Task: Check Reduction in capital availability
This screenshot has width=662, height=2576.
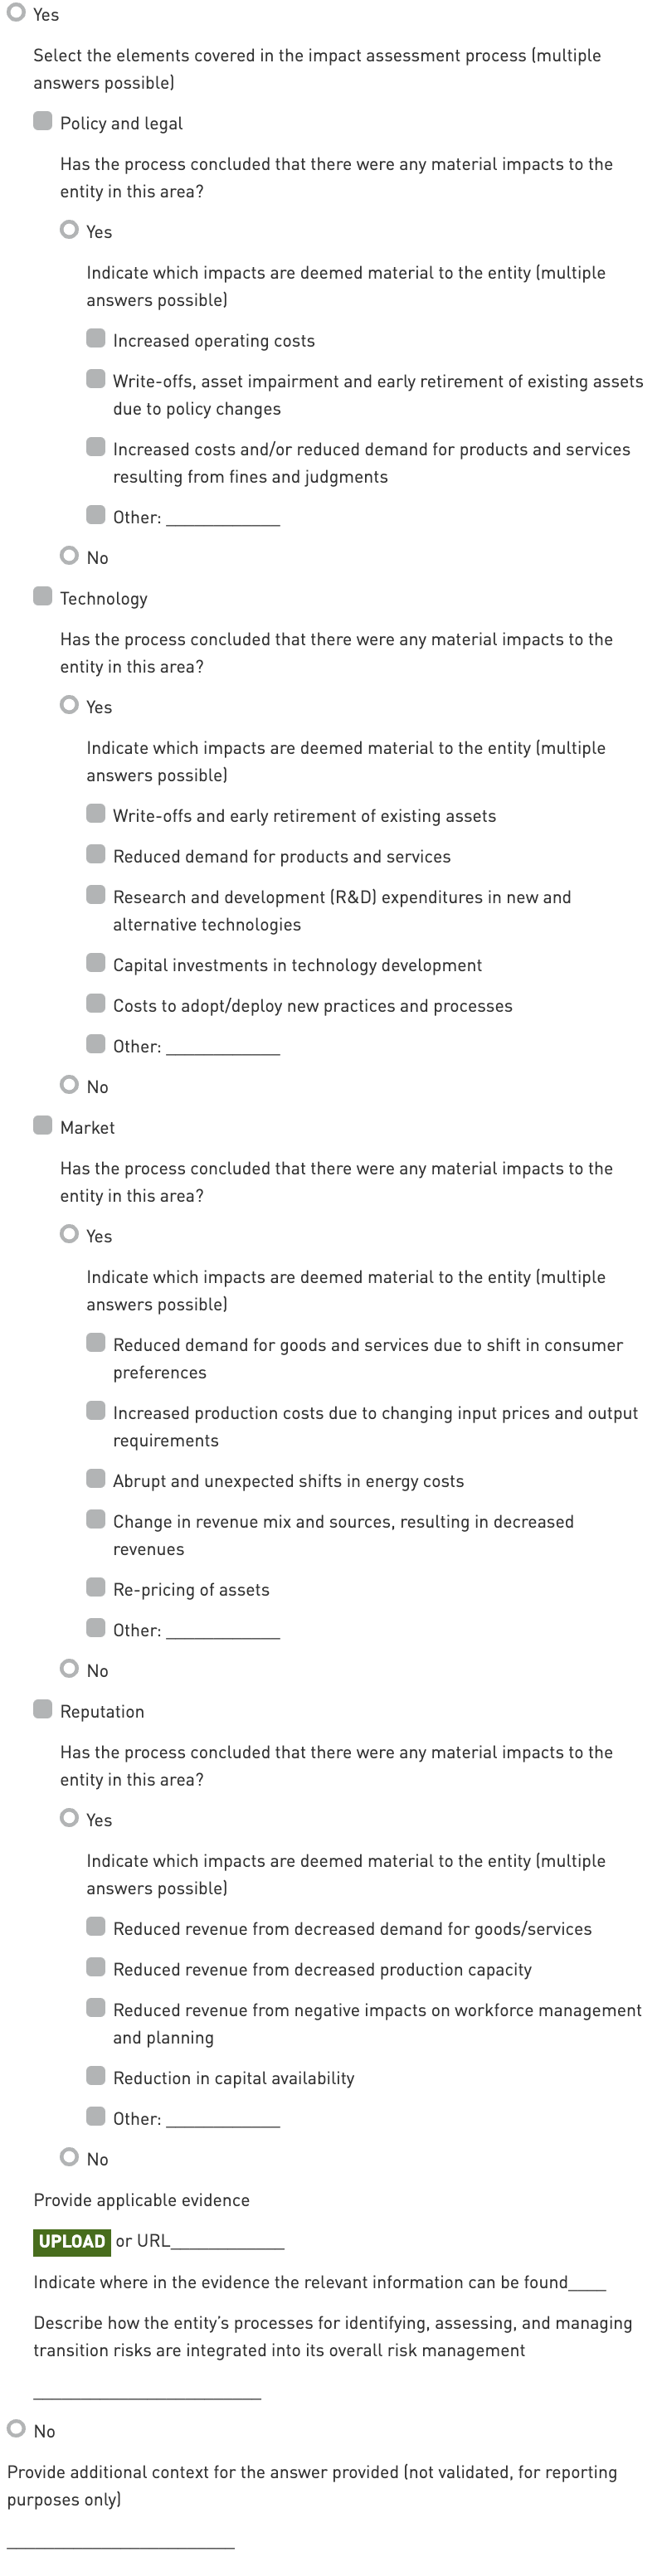Action: [96, 2077]
